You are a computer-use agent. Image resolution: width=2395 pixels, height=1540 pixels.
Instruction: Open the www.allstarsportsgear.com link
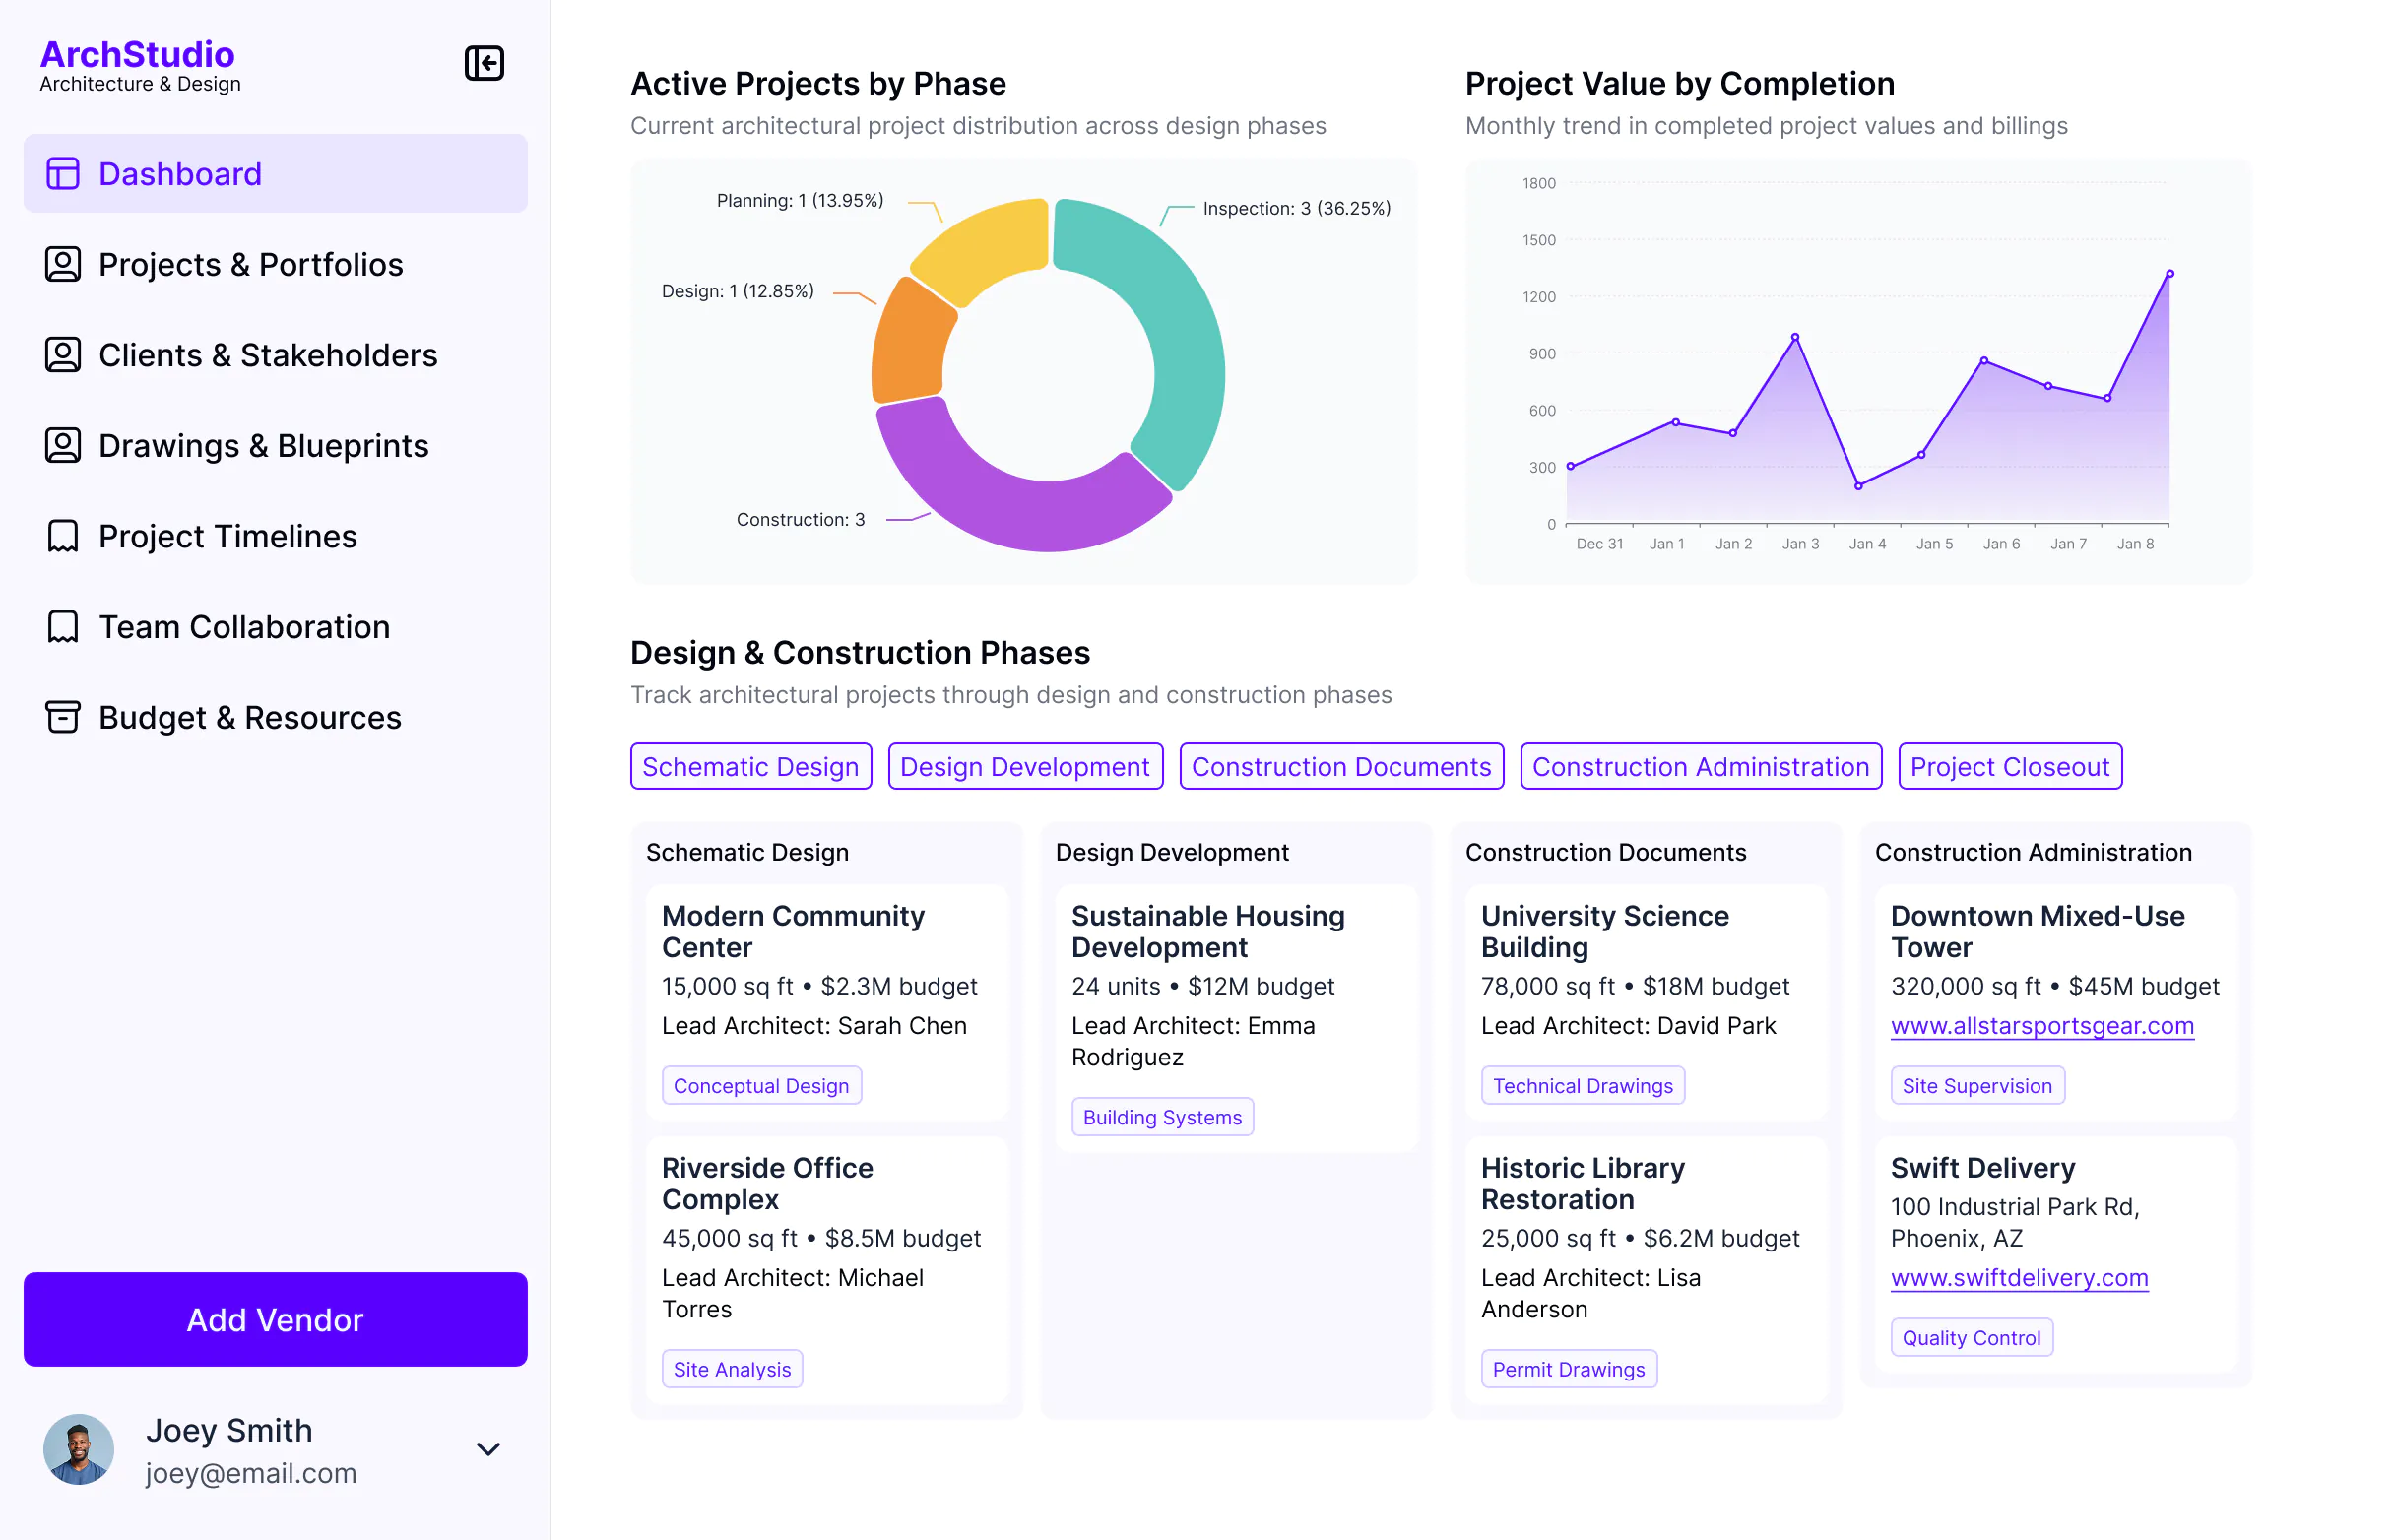2041,1026
